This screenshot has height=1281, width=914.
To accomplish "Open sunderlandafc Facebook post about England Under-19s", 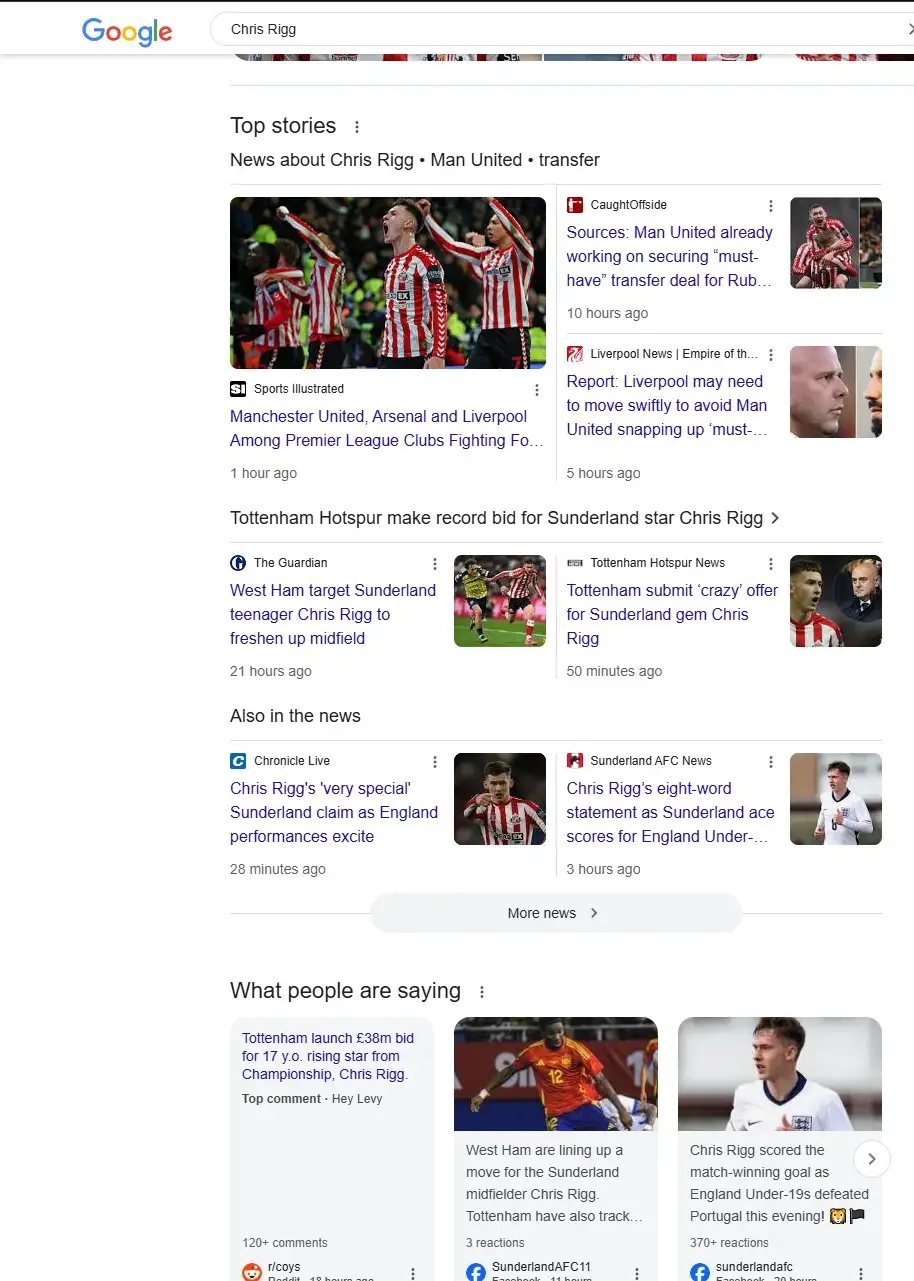I will pos(780,1149).
